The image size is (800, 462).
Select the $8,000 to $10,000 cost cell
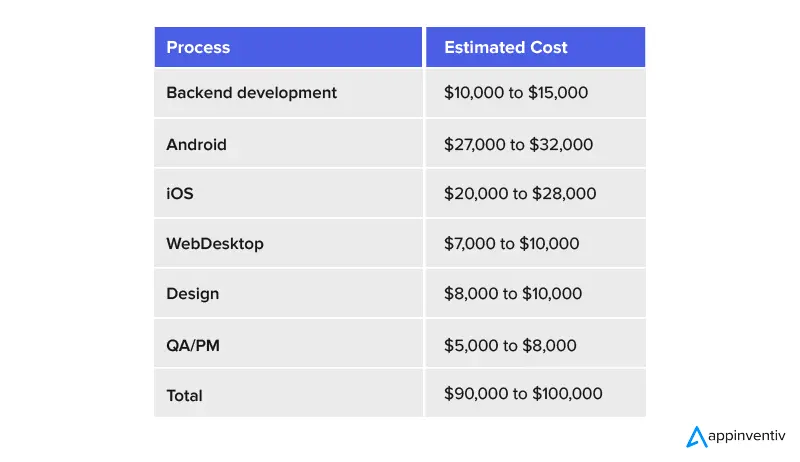pos(512,294)
